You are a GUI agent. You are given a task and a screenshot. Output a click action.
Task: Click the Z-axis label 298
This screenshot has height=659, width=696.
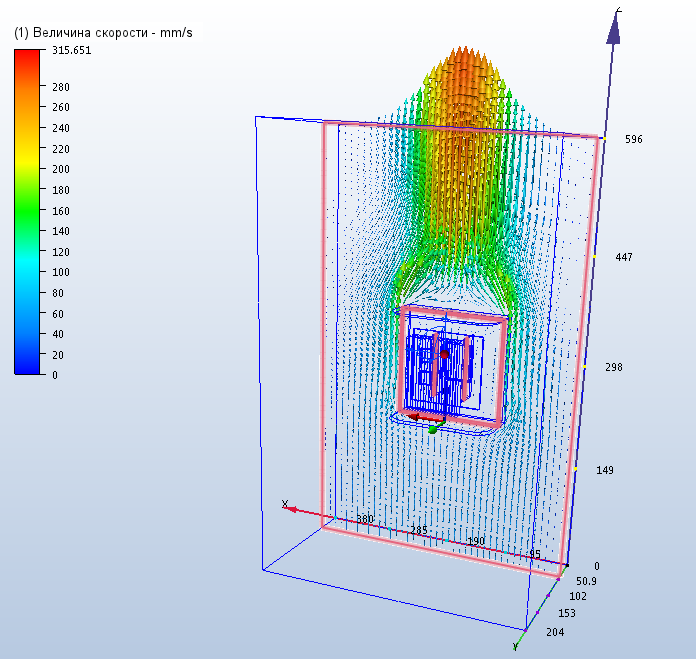point(613,367)
